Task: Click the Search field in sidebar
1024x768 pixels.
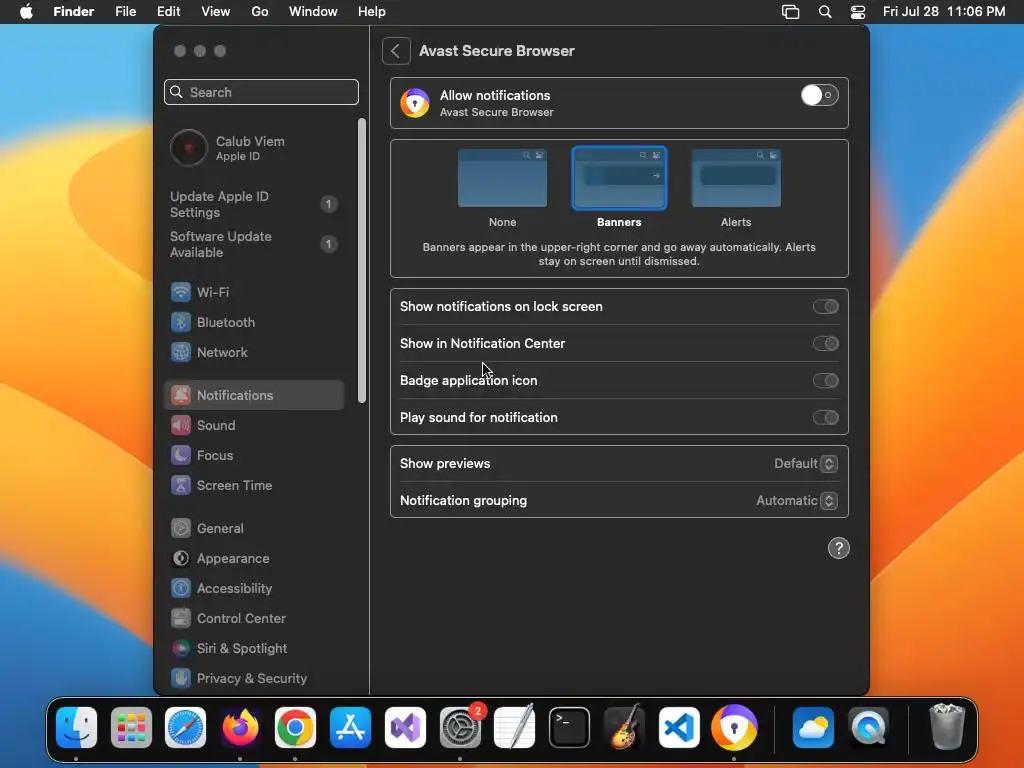Action: pyautogui.click(x=261, y=92)
